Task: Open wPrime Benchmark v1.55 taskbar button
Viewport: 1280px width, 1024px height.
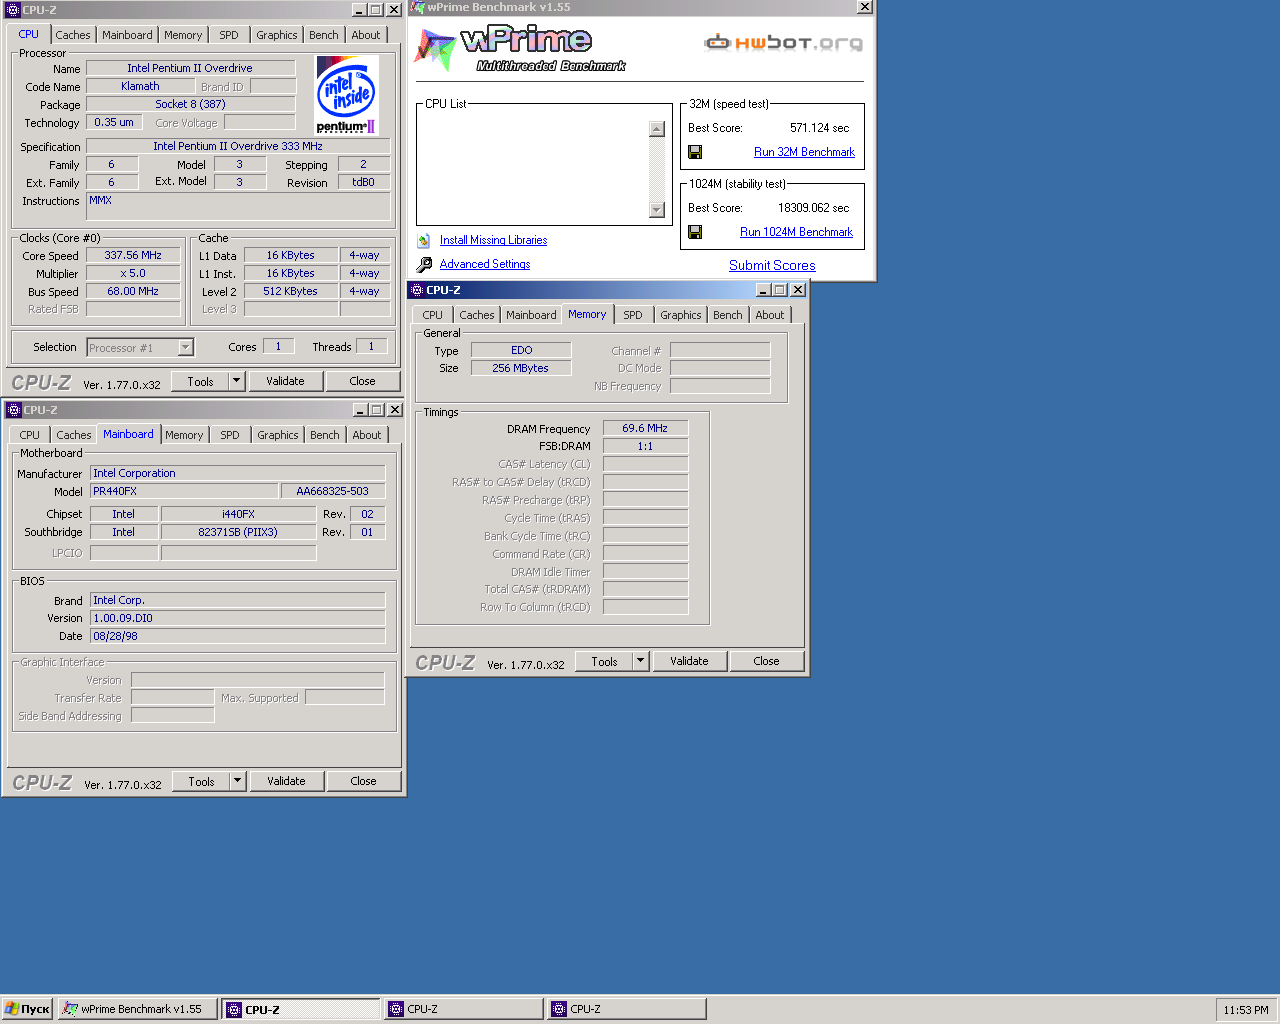Action: [x=138, y=1009]
